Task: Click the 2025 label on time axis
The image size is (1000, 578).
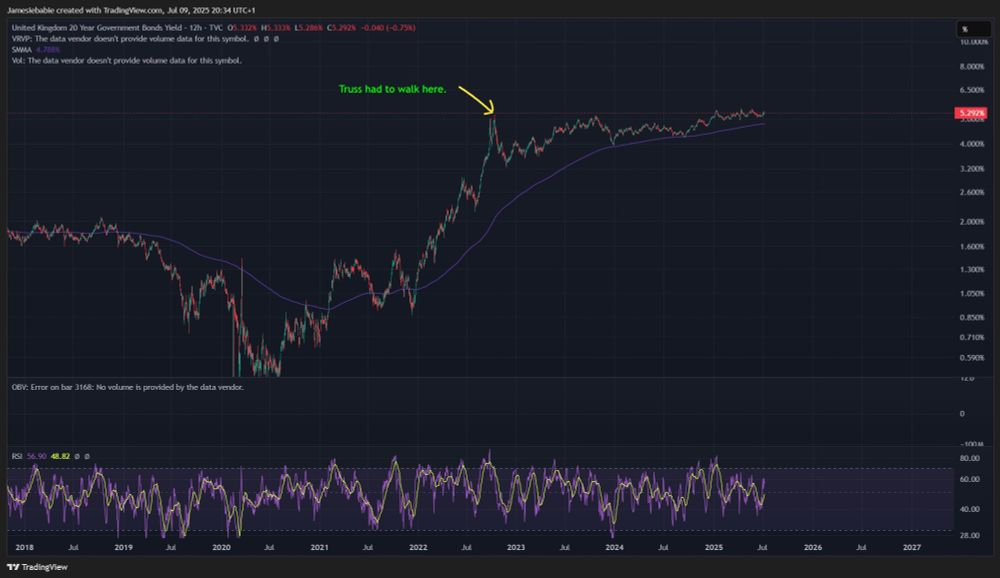Action: pos(714,547)
